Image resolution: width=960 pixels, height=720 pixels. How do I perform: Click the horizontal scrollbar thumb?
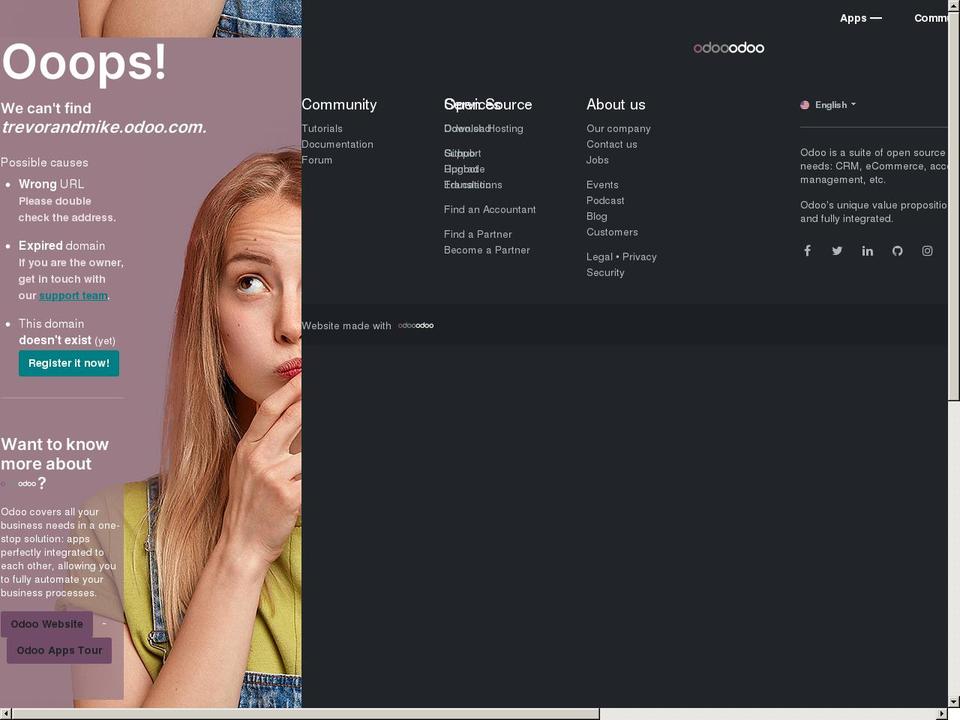click(x=306, y=714)
